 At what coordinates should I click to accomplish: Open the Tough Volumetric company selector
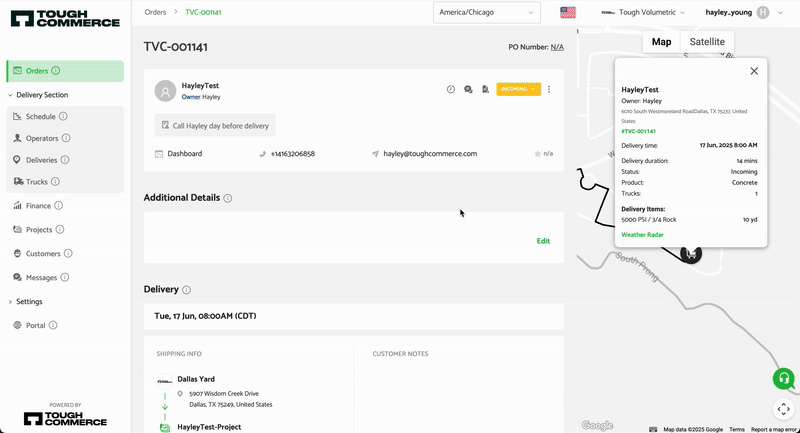point(643,13)
